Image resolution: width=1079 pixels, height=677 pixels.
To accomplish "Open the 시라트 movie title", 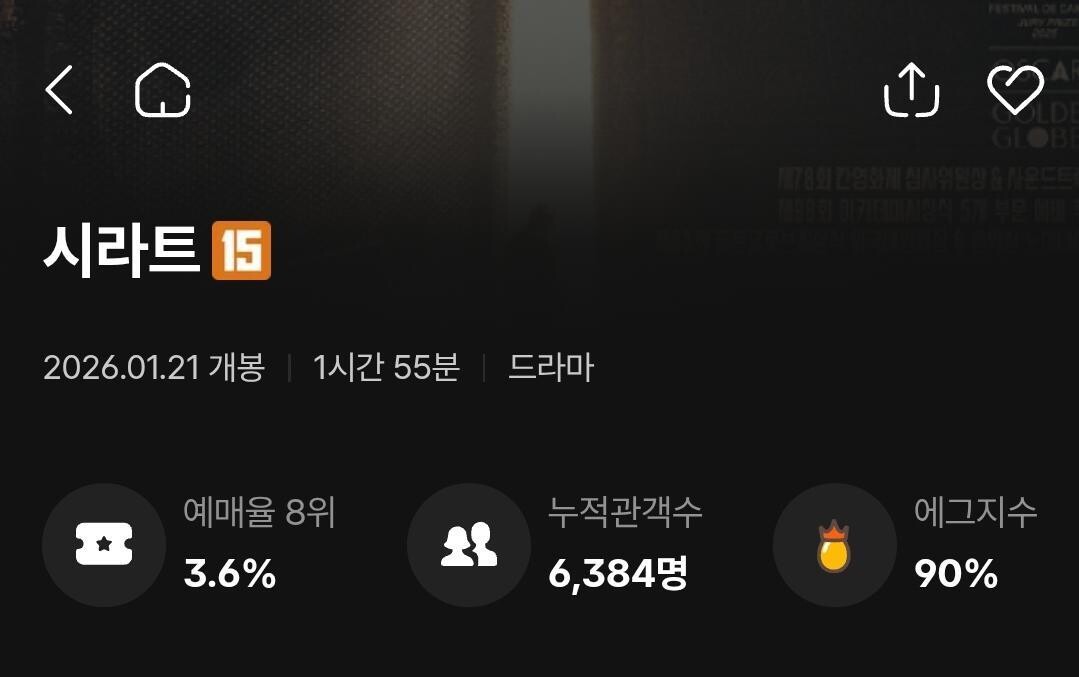I will (122, 250).
